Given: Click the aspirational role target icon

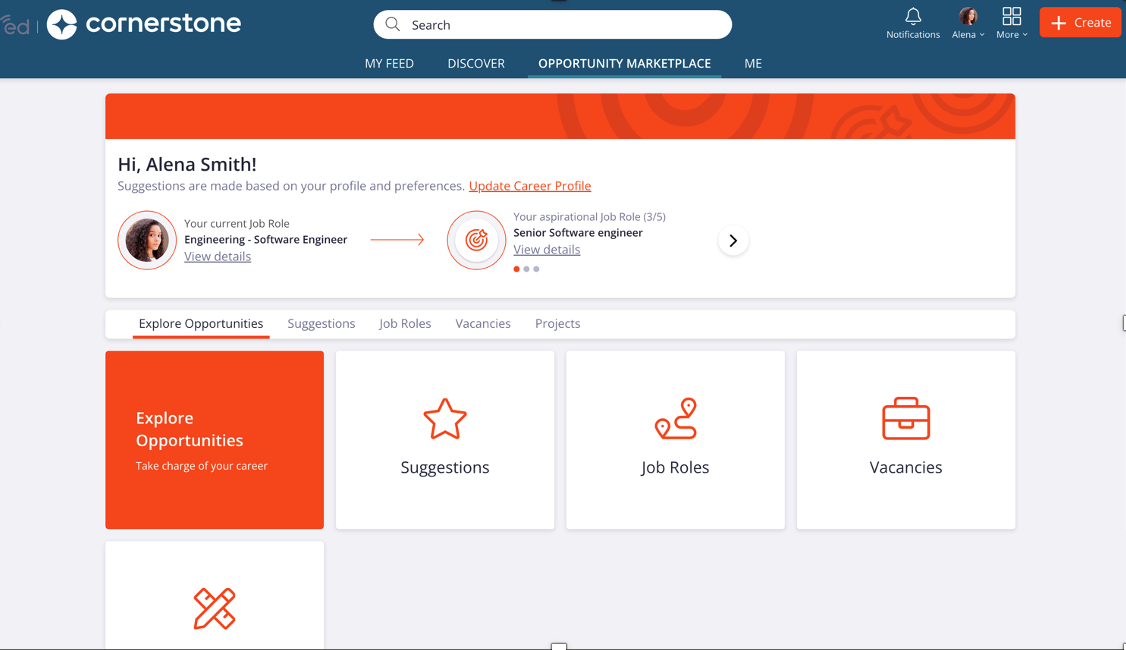Looking at the screenshot, I should [x=476, y=240].
